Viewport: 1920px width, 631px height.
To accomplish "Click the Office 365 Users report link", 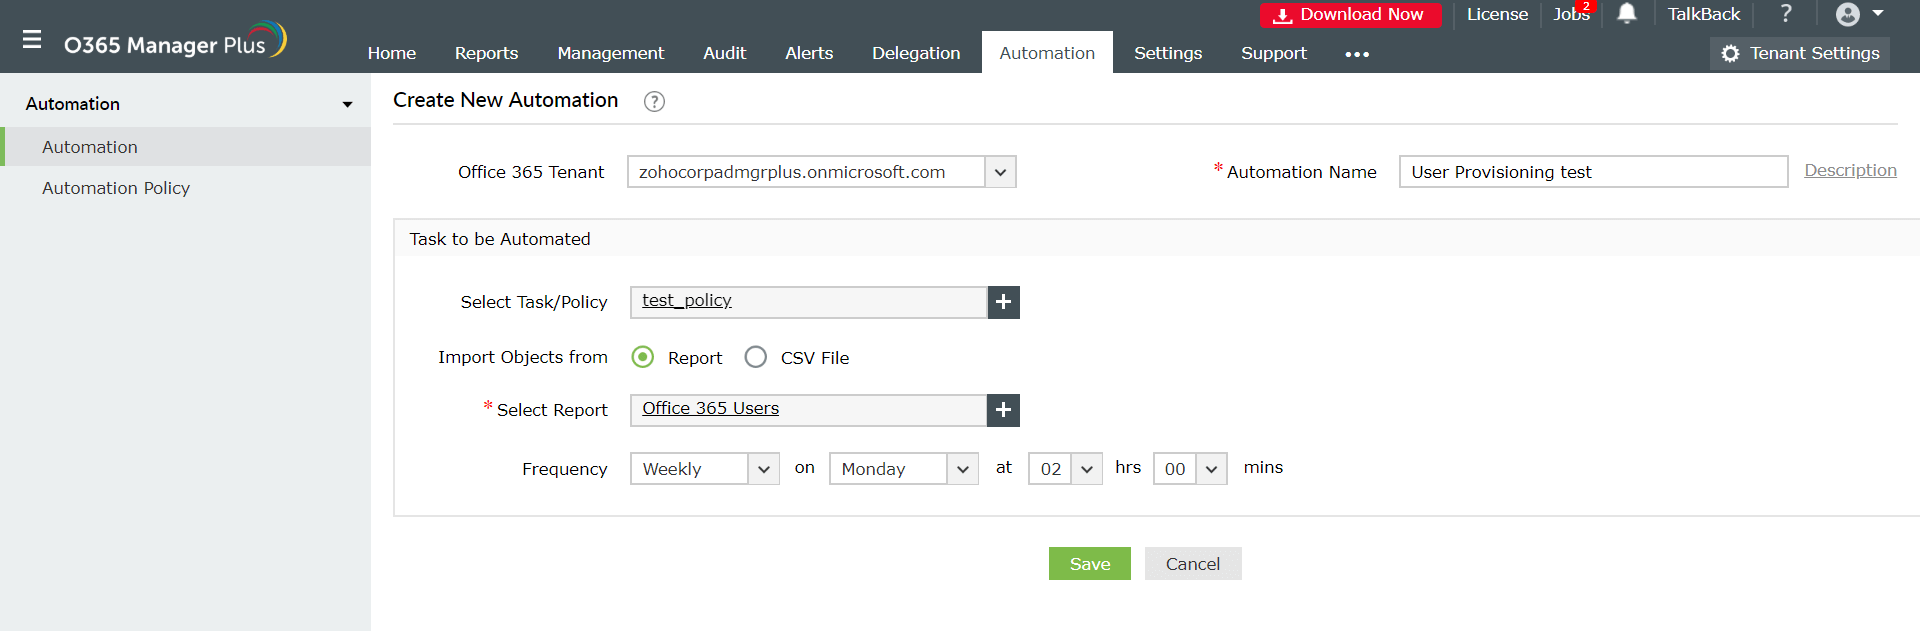I will pyautogui.click(x=710, y=408).
